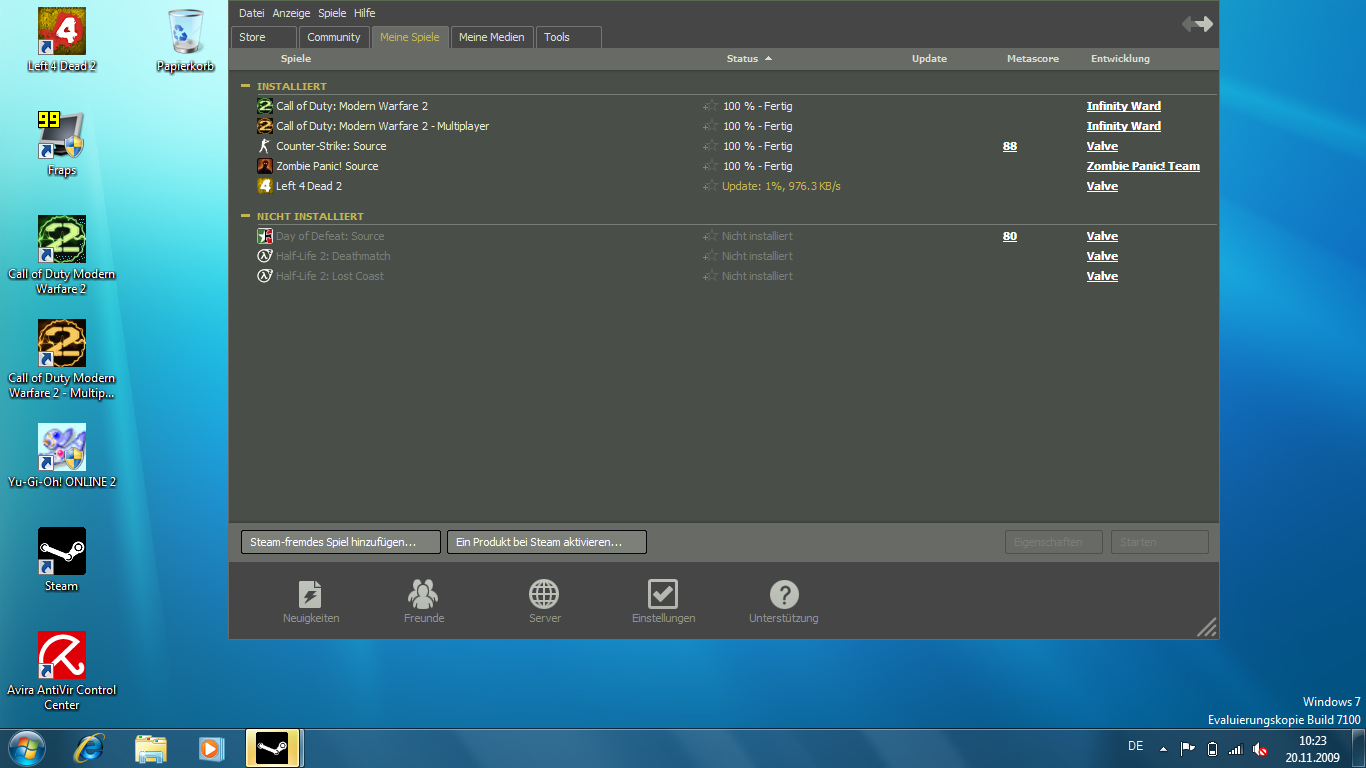Open Infinity Ward link for Modern Warfare 2 - Multiplayer
The height and width of the screenshot is (768, 1366).
click(x=1124, y=126)
